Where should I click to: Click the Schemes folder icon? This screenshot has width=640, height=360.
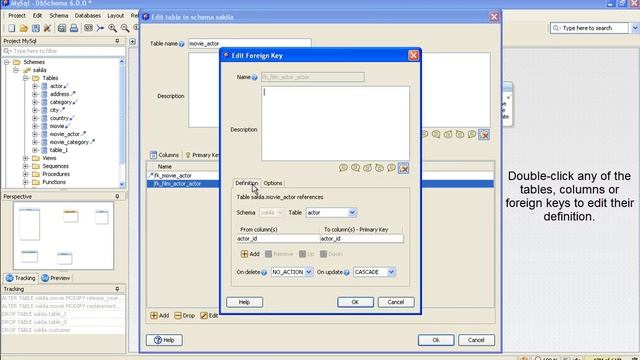17,62
